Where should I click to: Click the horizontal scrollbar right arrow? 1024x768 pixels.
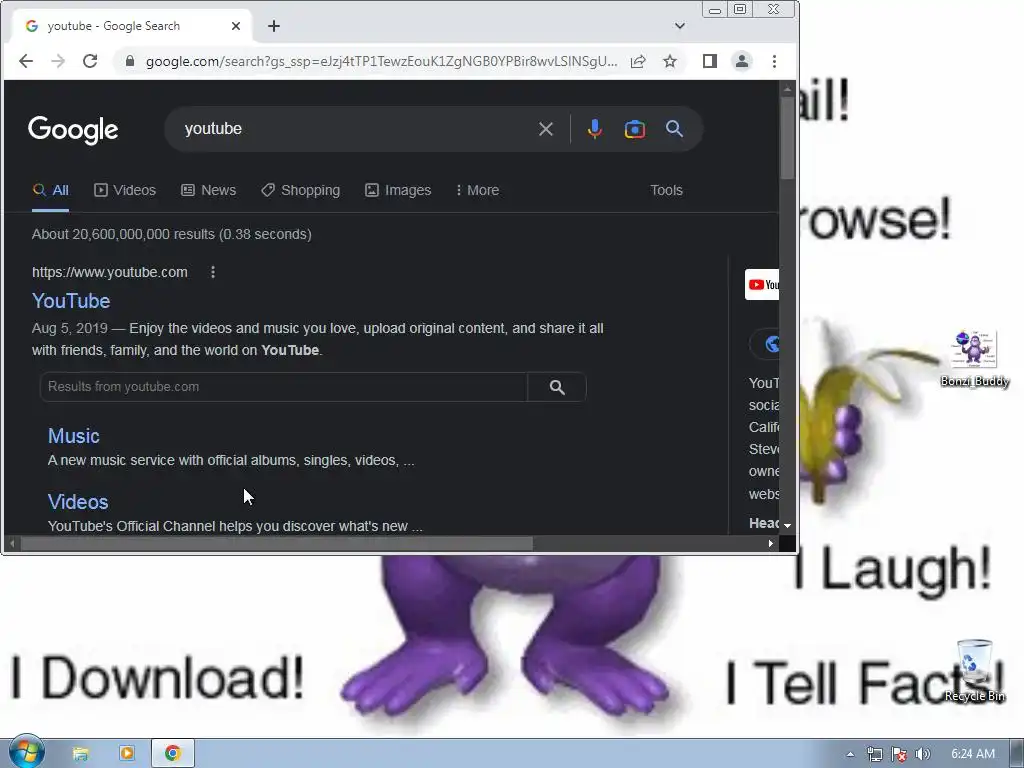[x=771, y=543]
